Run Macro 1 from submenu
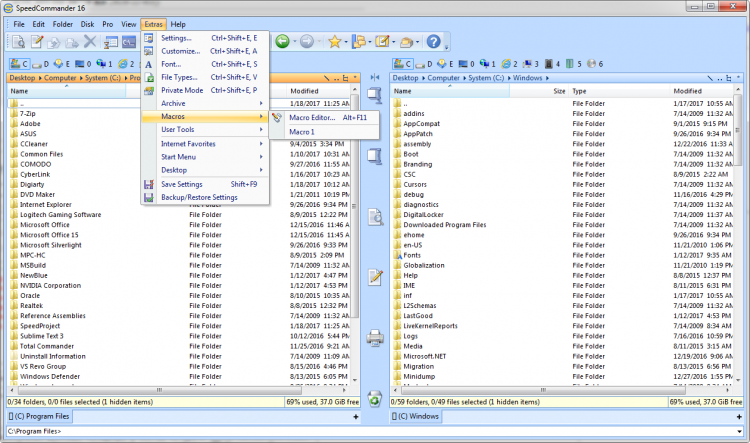The width and height of the screenshot is (750, 443). tap(325, 132)
